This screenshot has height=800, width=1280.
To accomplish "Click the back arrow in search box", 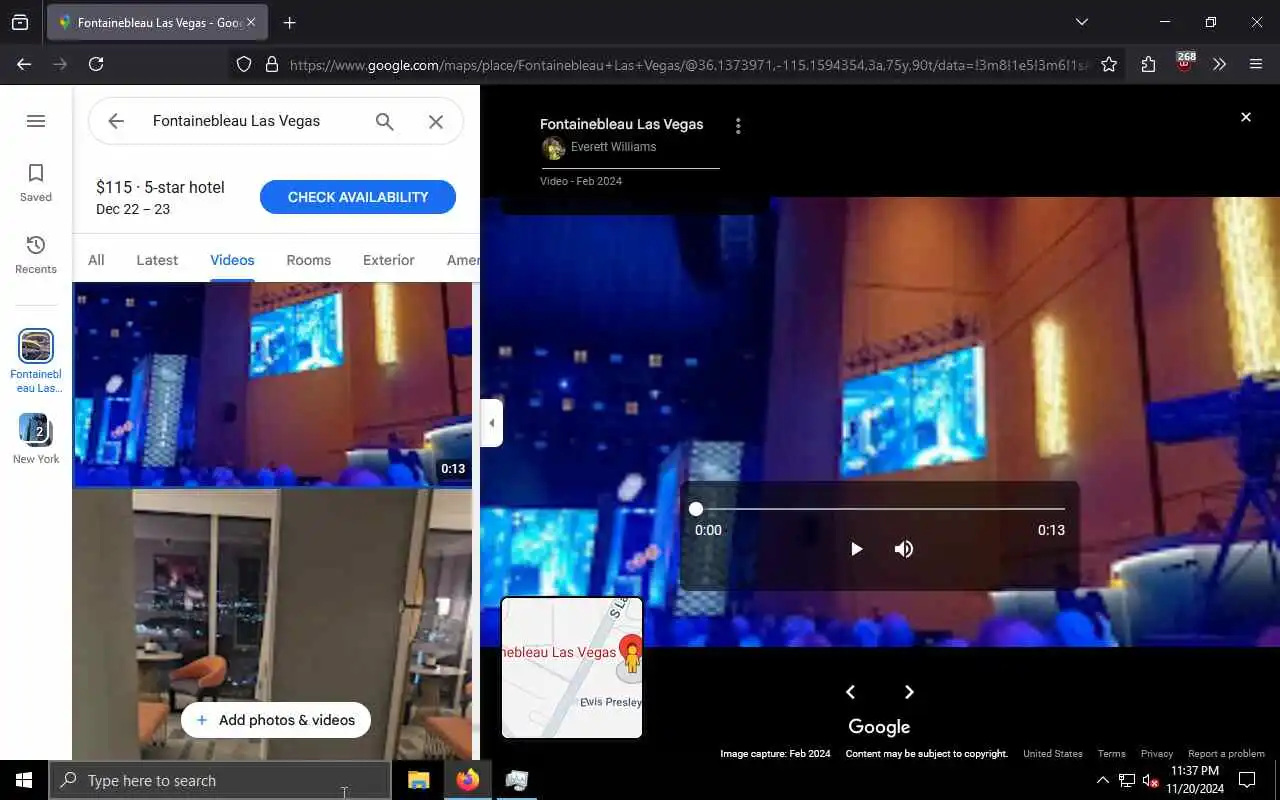I will click(116, 121).
